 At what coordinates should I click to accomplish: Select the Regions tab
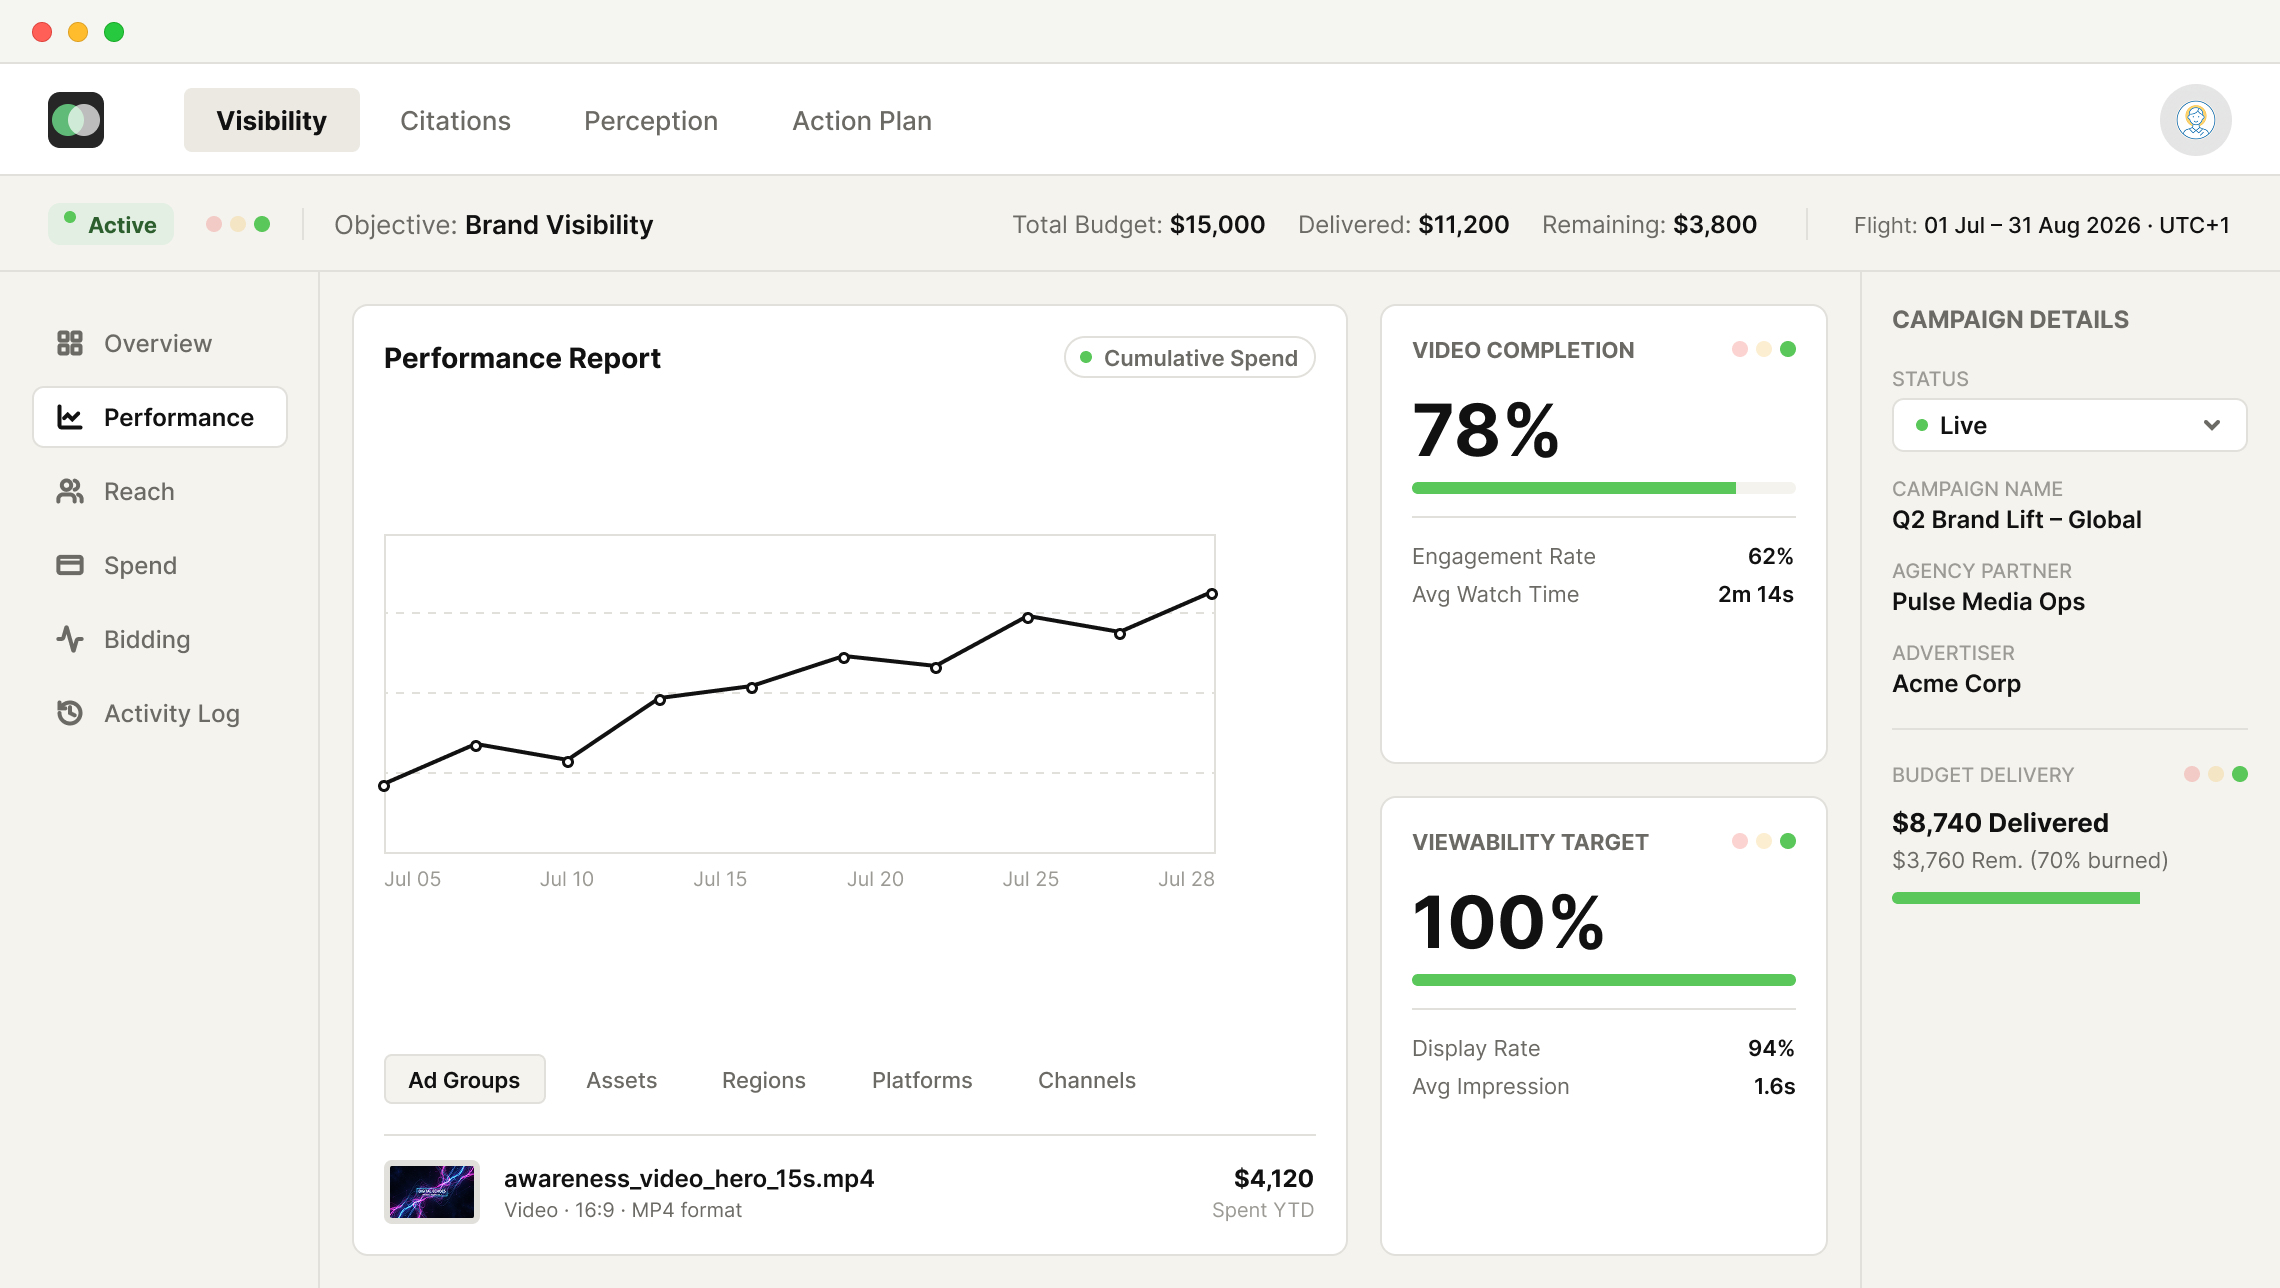tap(763, 1080)
